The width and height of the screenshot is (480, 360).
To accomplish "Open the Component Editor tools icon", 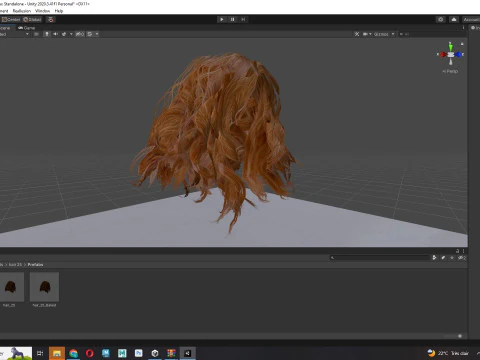I will 357,34.
